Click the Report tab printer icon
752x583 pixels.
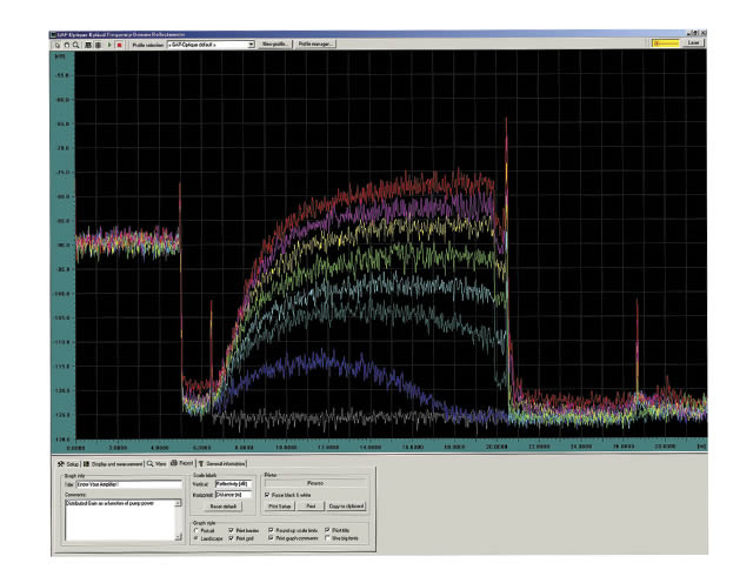[174, 464]
